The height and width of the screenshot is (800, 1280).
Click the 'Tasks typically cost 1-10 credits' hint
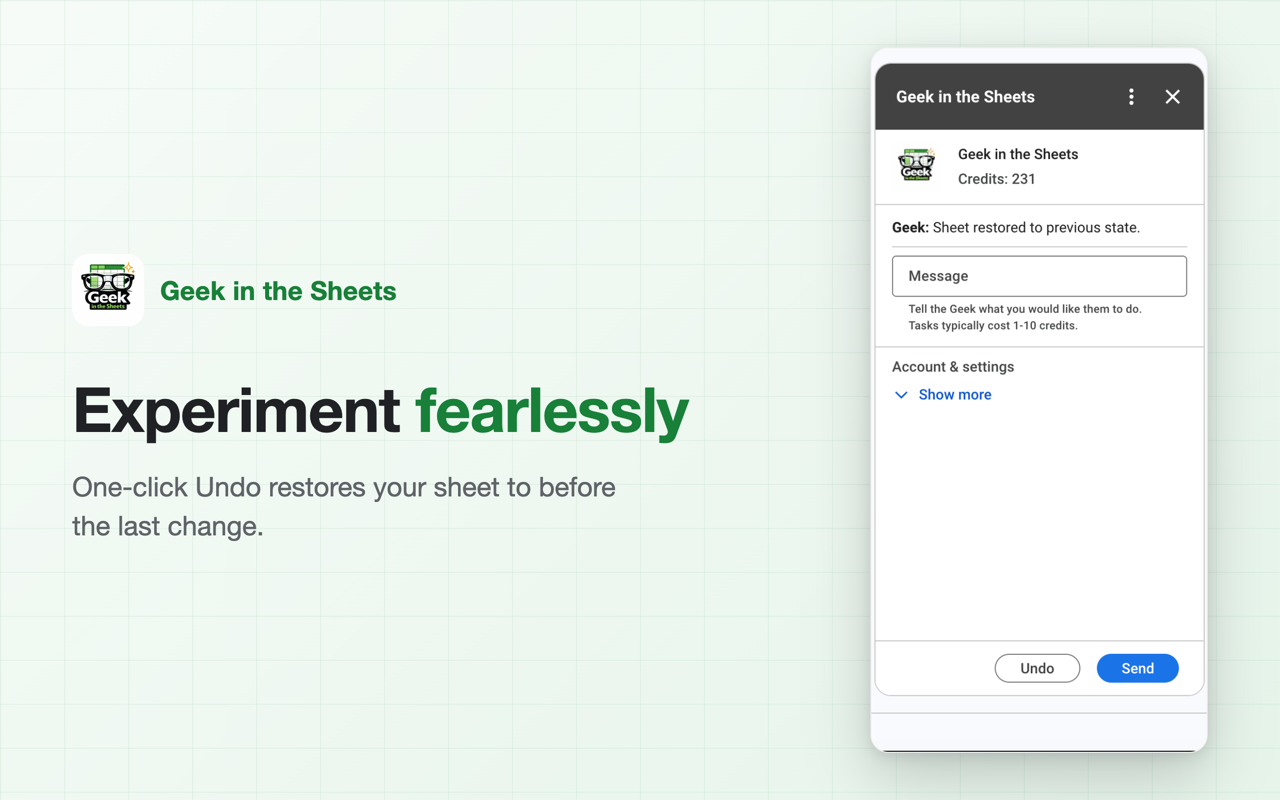pyautogui.click(x=993, y=326)
